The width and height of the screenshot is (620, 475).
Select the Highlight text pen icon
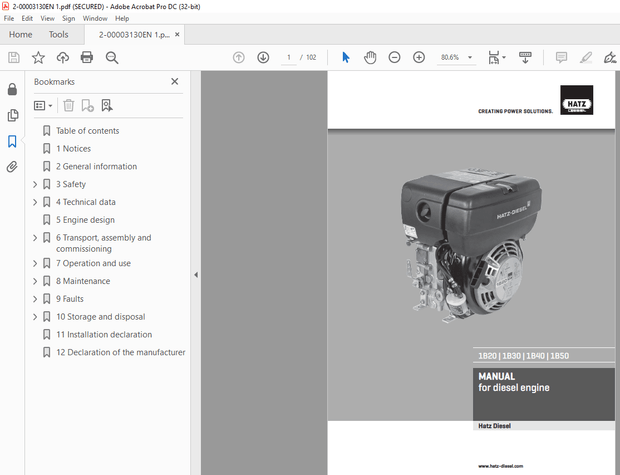[586, 58]
